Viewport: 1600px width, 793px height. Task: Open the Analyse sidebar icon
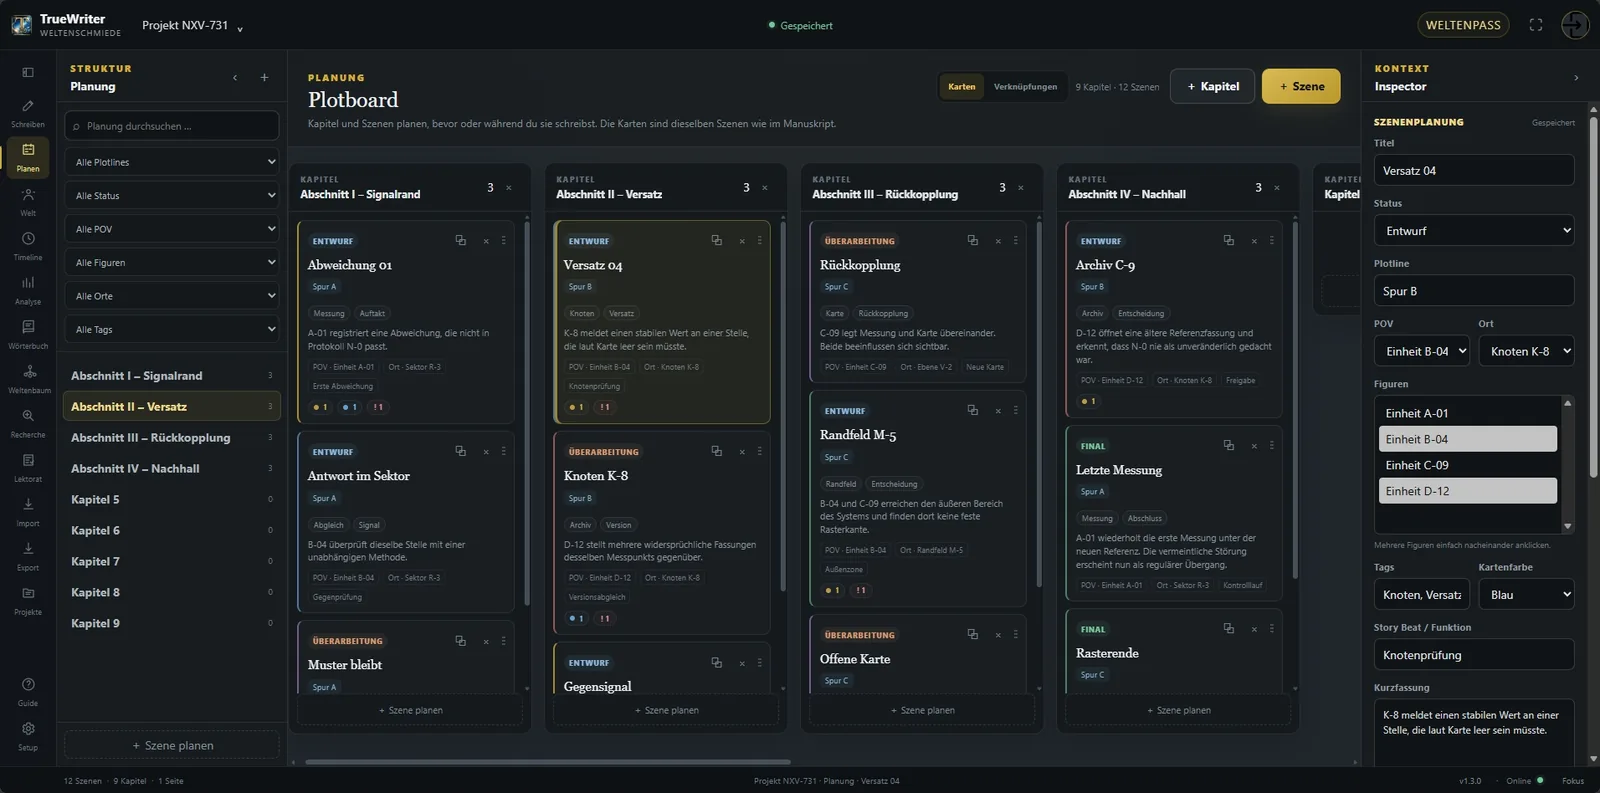(x=28, y=289)
